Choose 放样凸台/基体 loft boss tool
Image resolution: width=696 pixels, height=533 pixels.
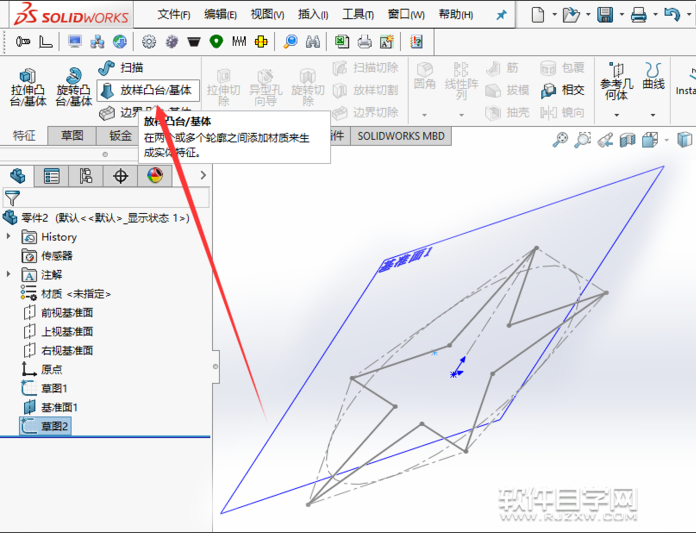click(x=148, y=91)
